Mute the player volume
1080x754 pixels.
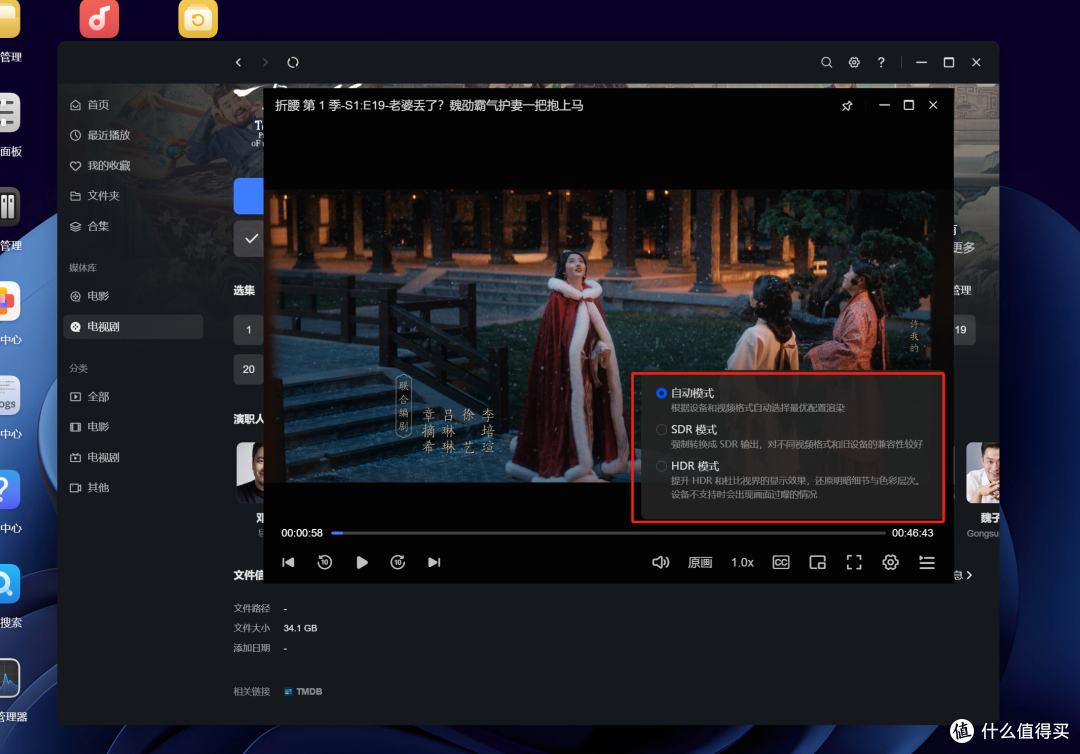[661, 563]
